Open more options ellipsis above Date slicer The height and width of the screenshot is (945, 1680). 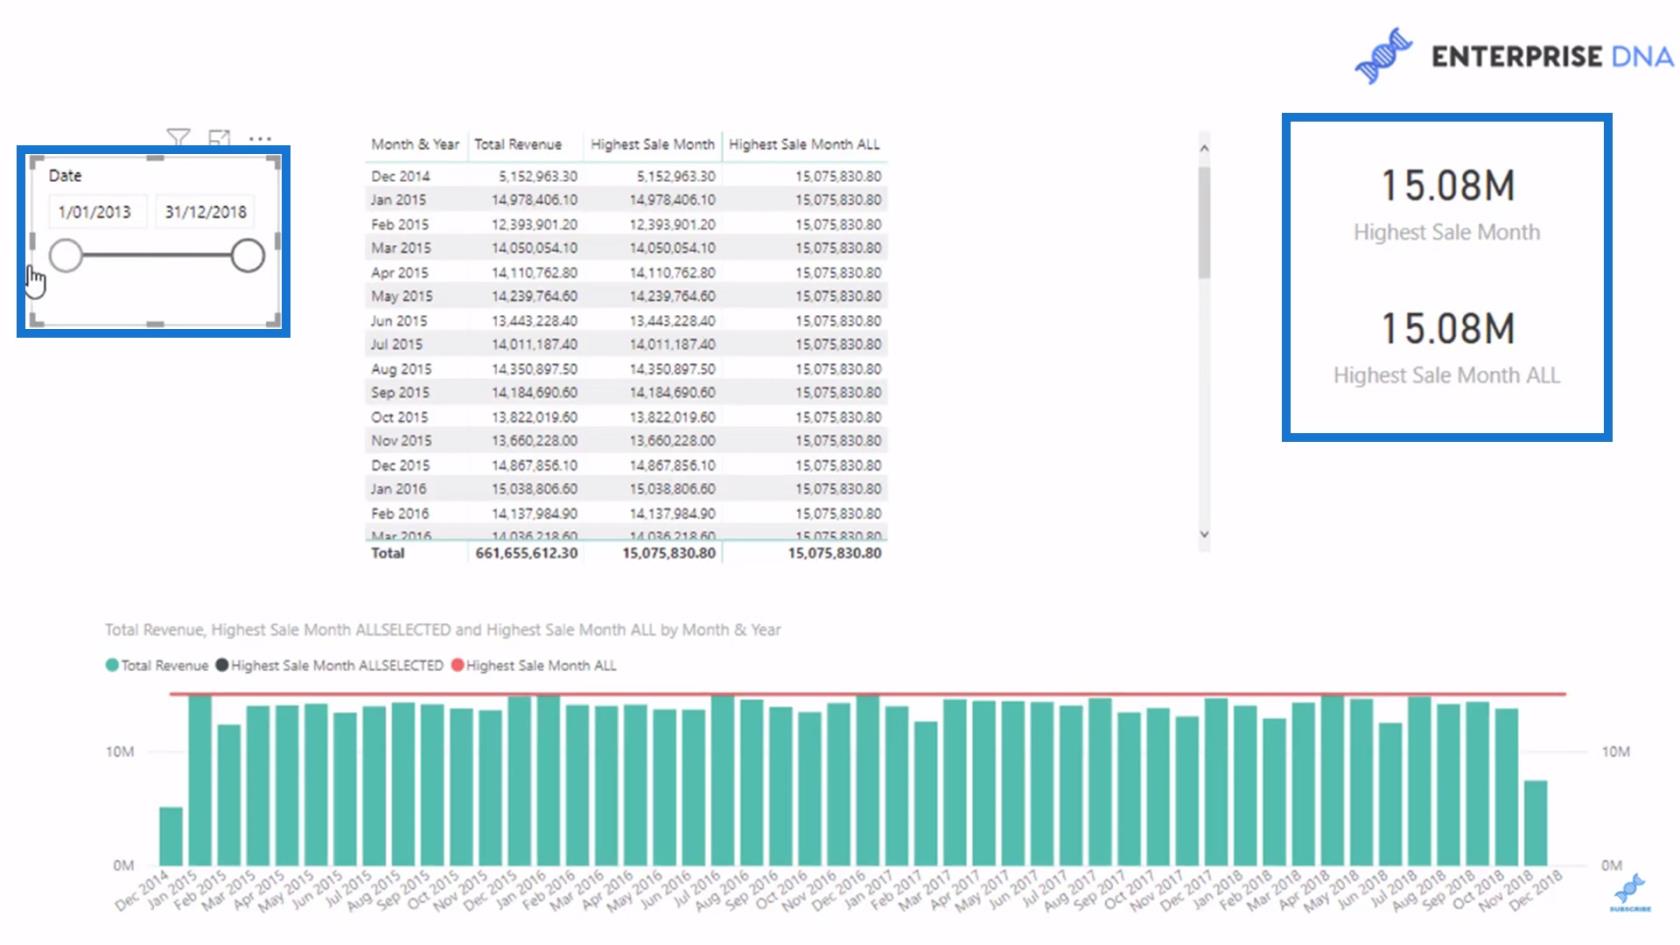[260, 139]
